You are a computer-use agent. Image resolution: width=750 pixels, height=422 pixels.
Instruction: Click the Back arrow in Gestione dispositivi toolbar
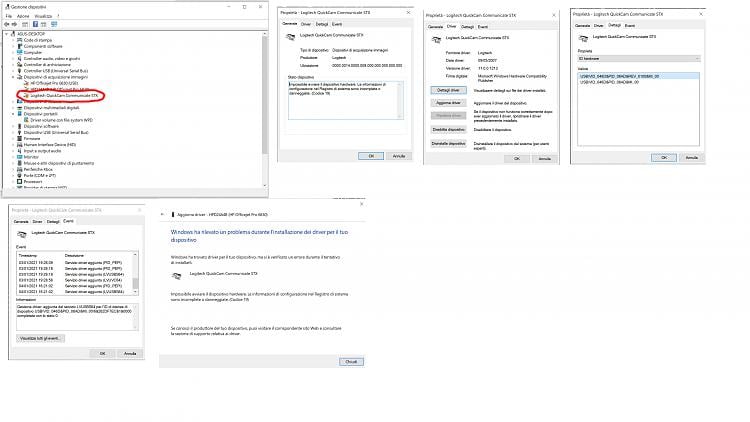(x=6, y=24)
